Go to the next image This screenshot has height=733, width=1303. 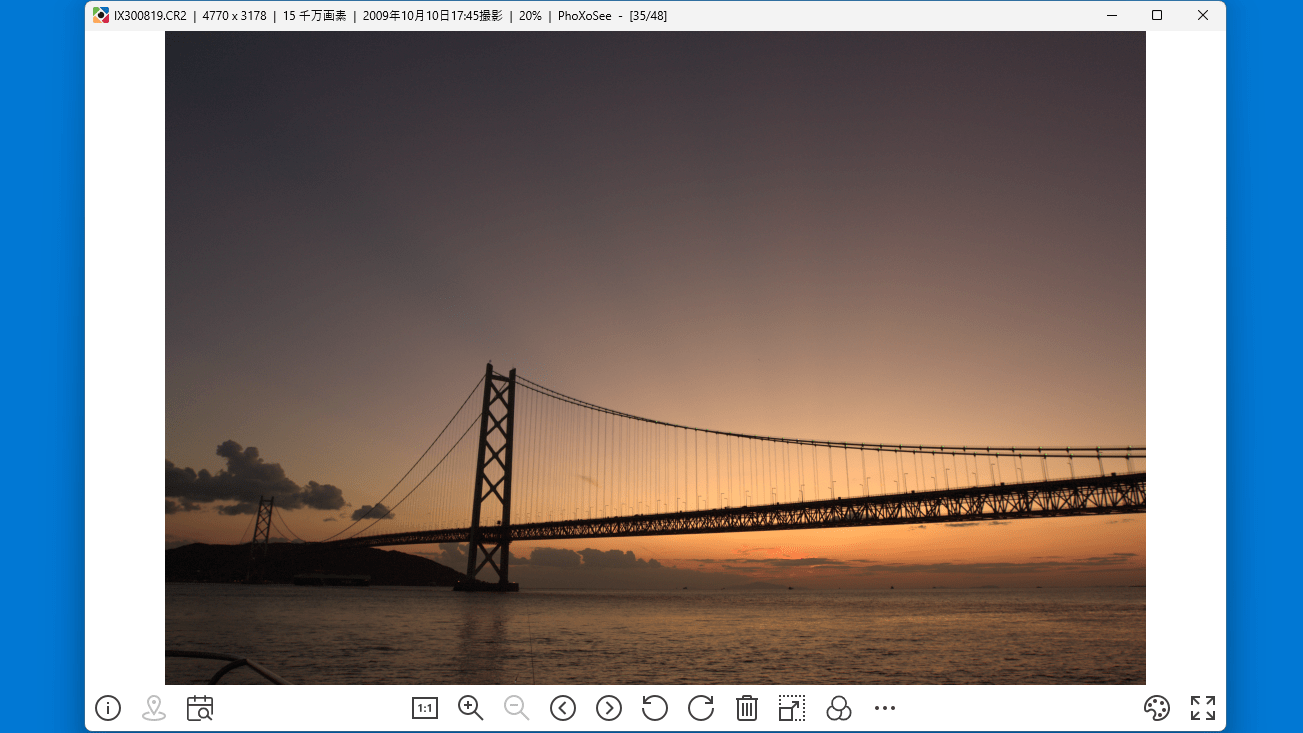pos(609,708)
